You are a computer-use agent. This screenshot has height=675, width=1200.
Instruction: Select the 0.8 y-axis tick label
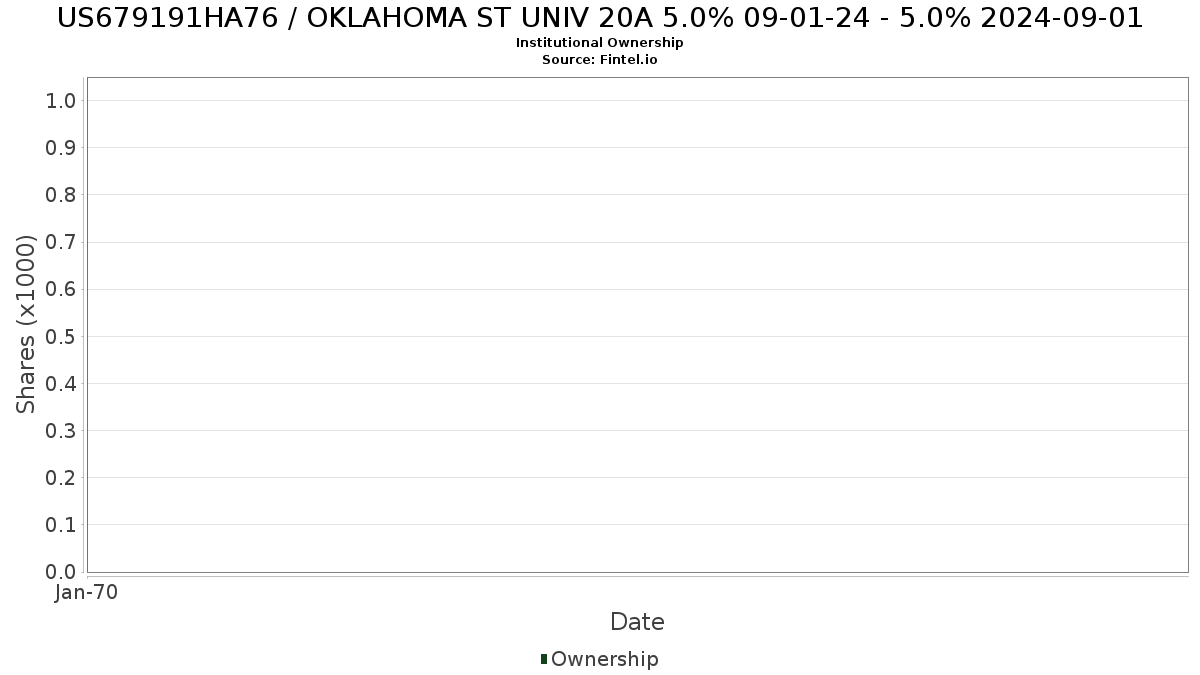click(x=61, y=194)
